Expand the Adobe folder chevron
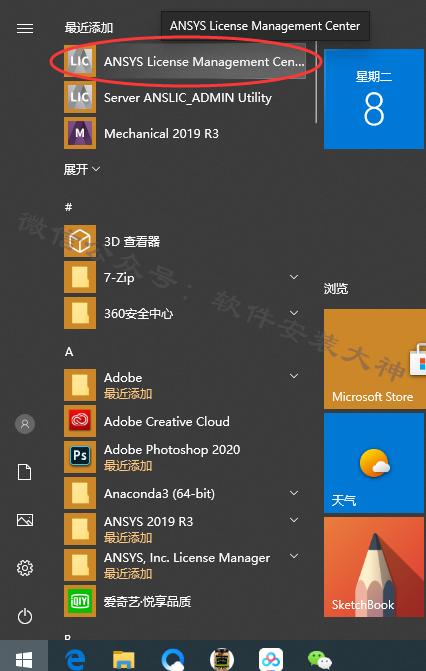 point(294,376)
